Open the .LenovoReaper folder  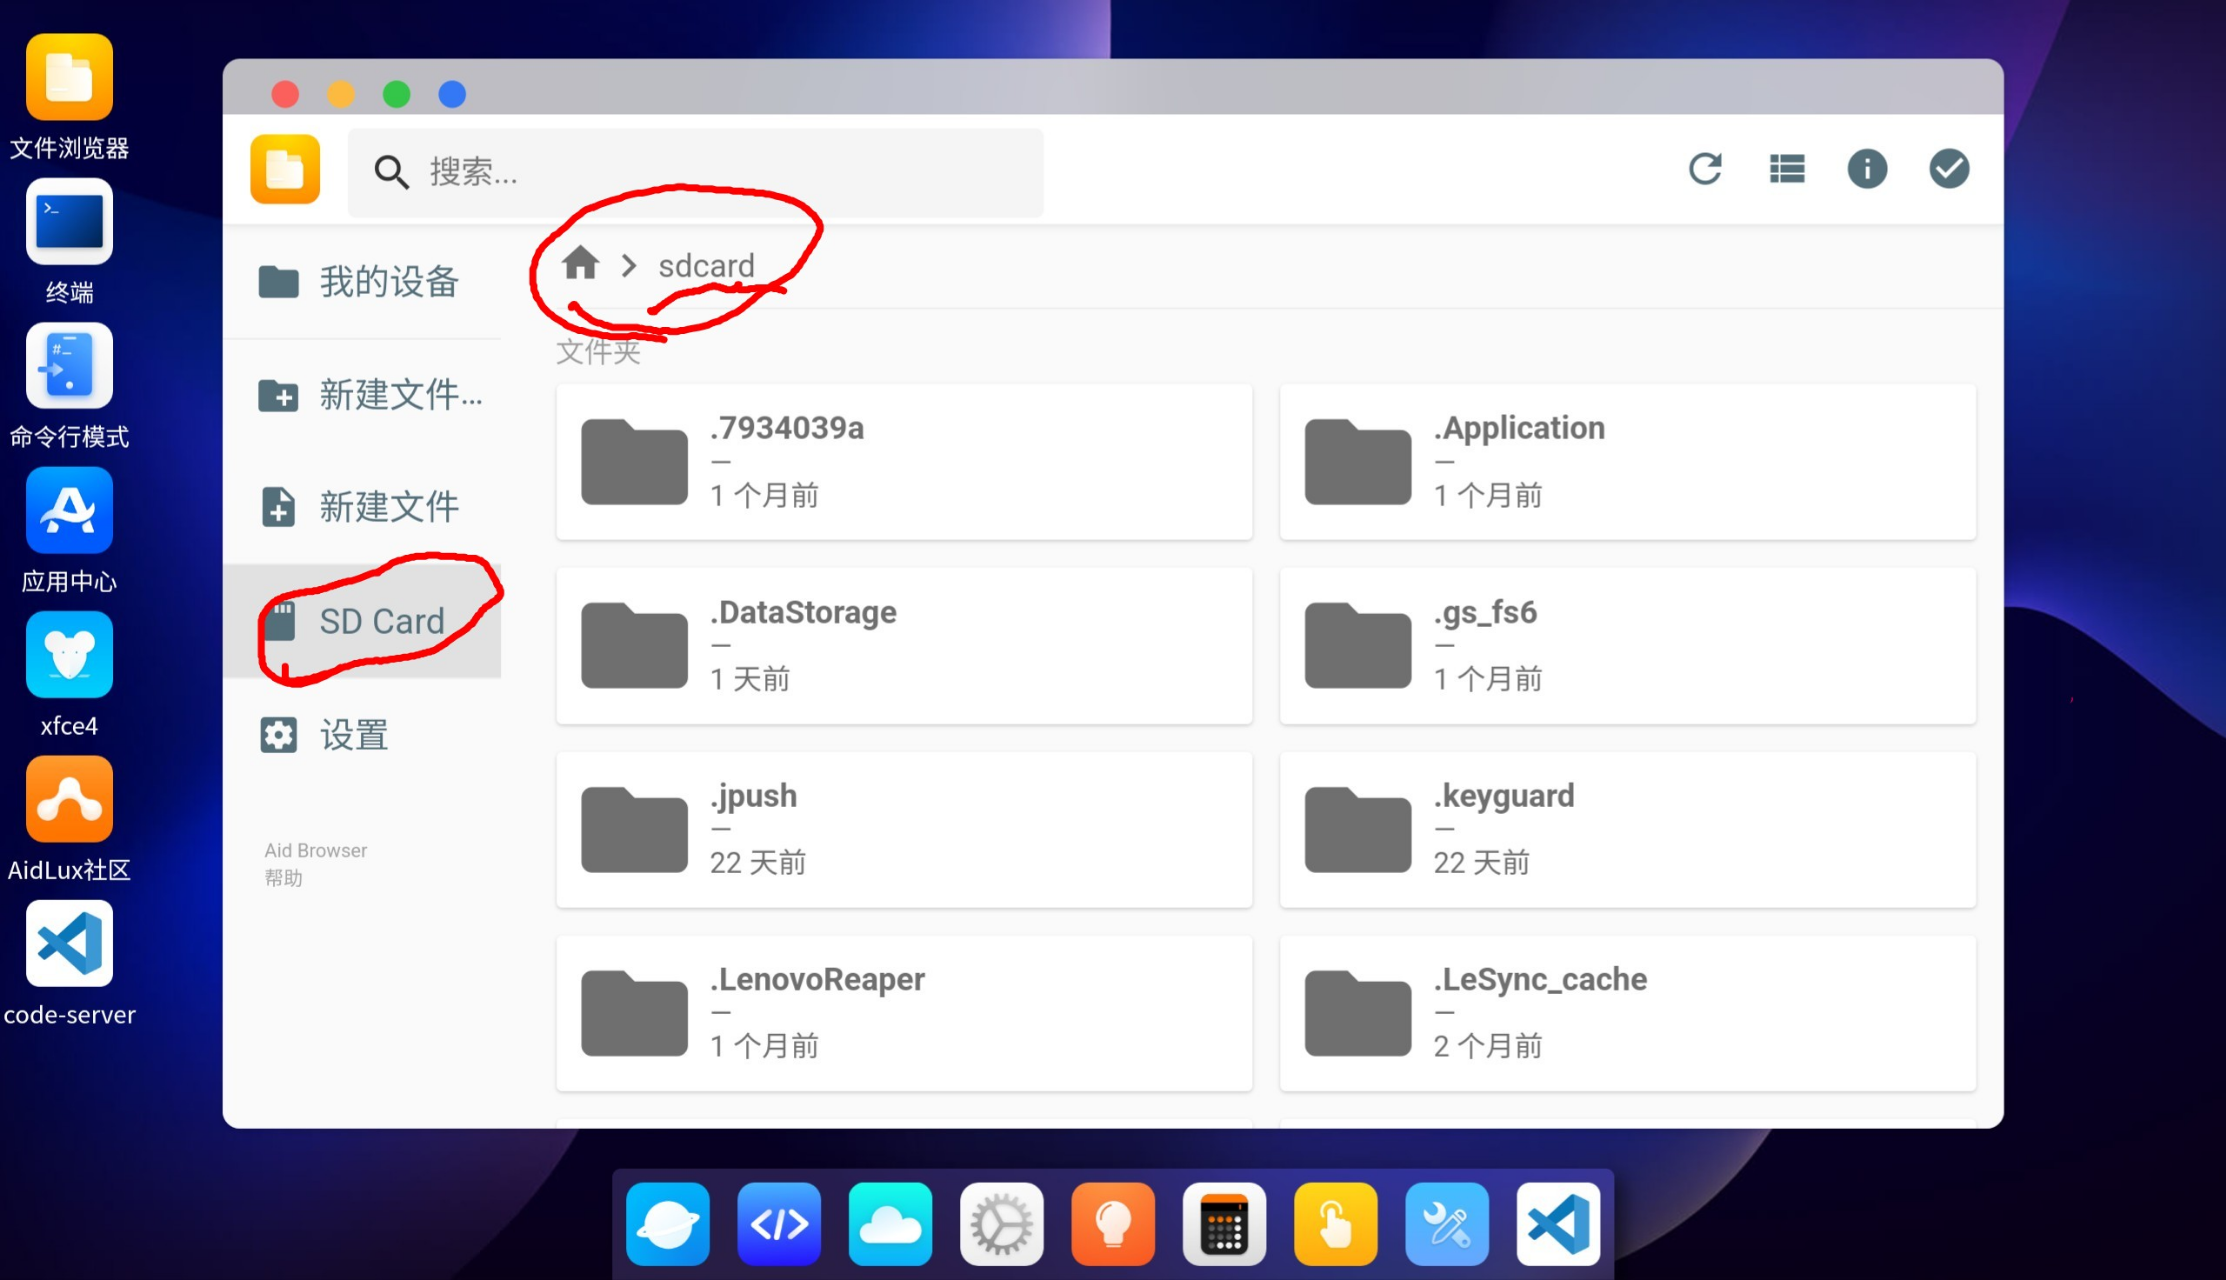point(904,1013)
